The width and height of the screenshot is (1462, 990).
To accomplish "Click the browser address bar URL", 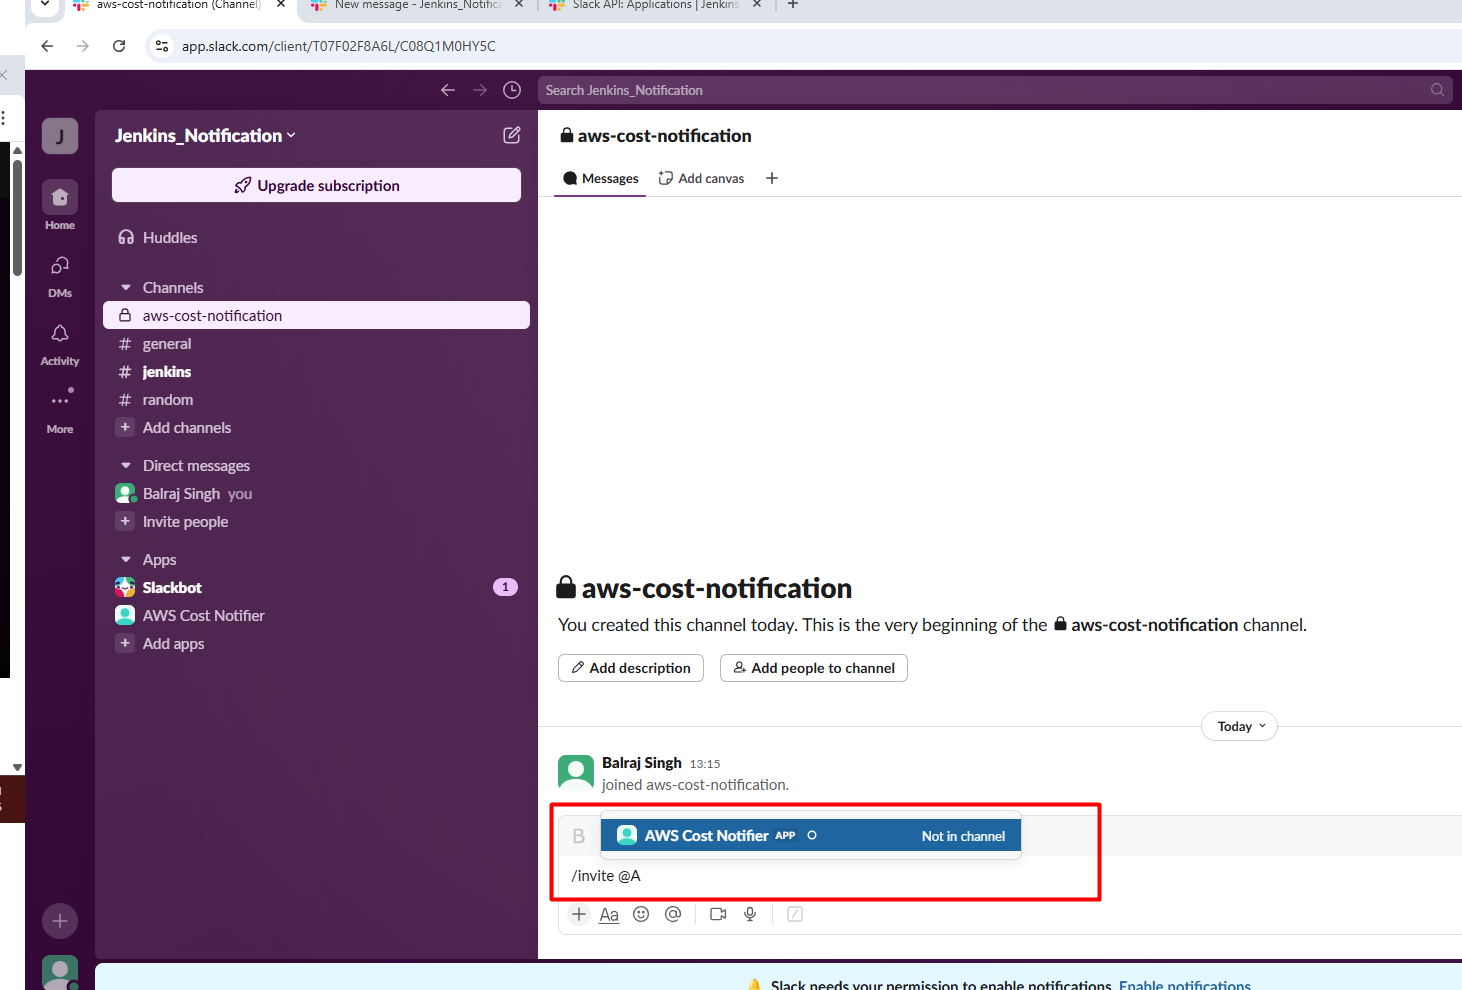I will click(339, 46).
